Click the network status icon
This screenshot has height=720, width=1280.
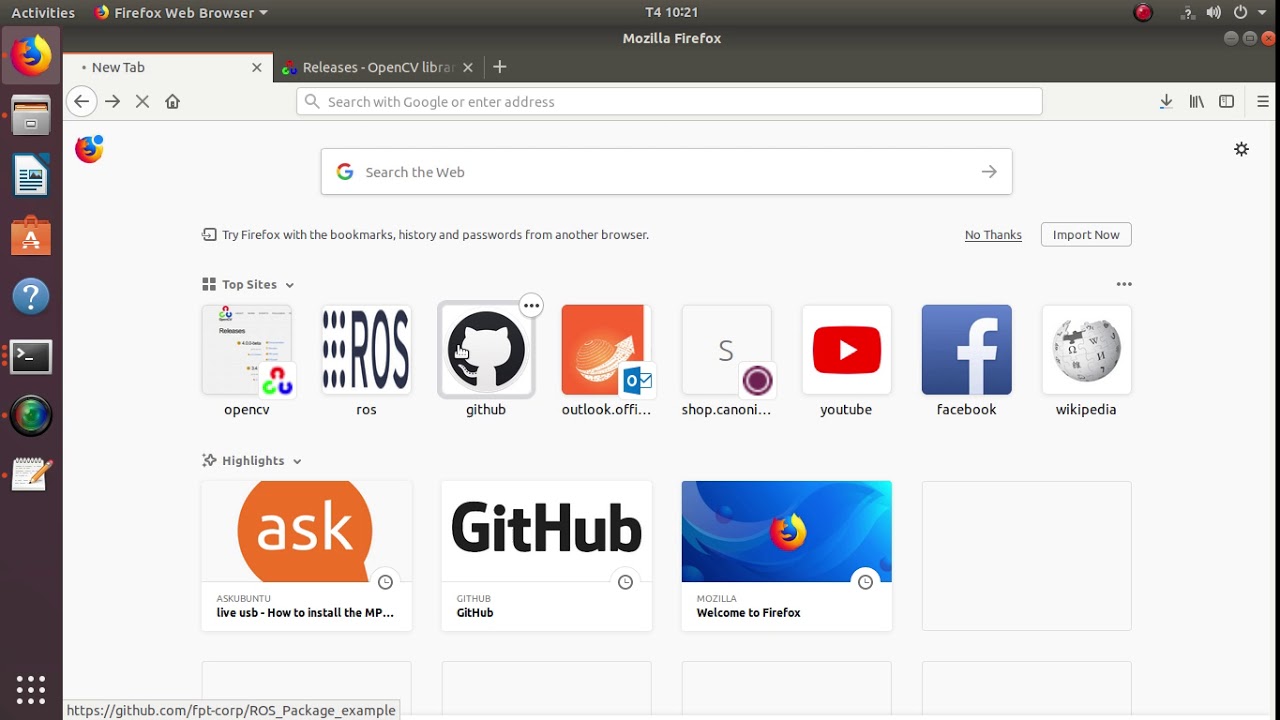coord(1188,13)
